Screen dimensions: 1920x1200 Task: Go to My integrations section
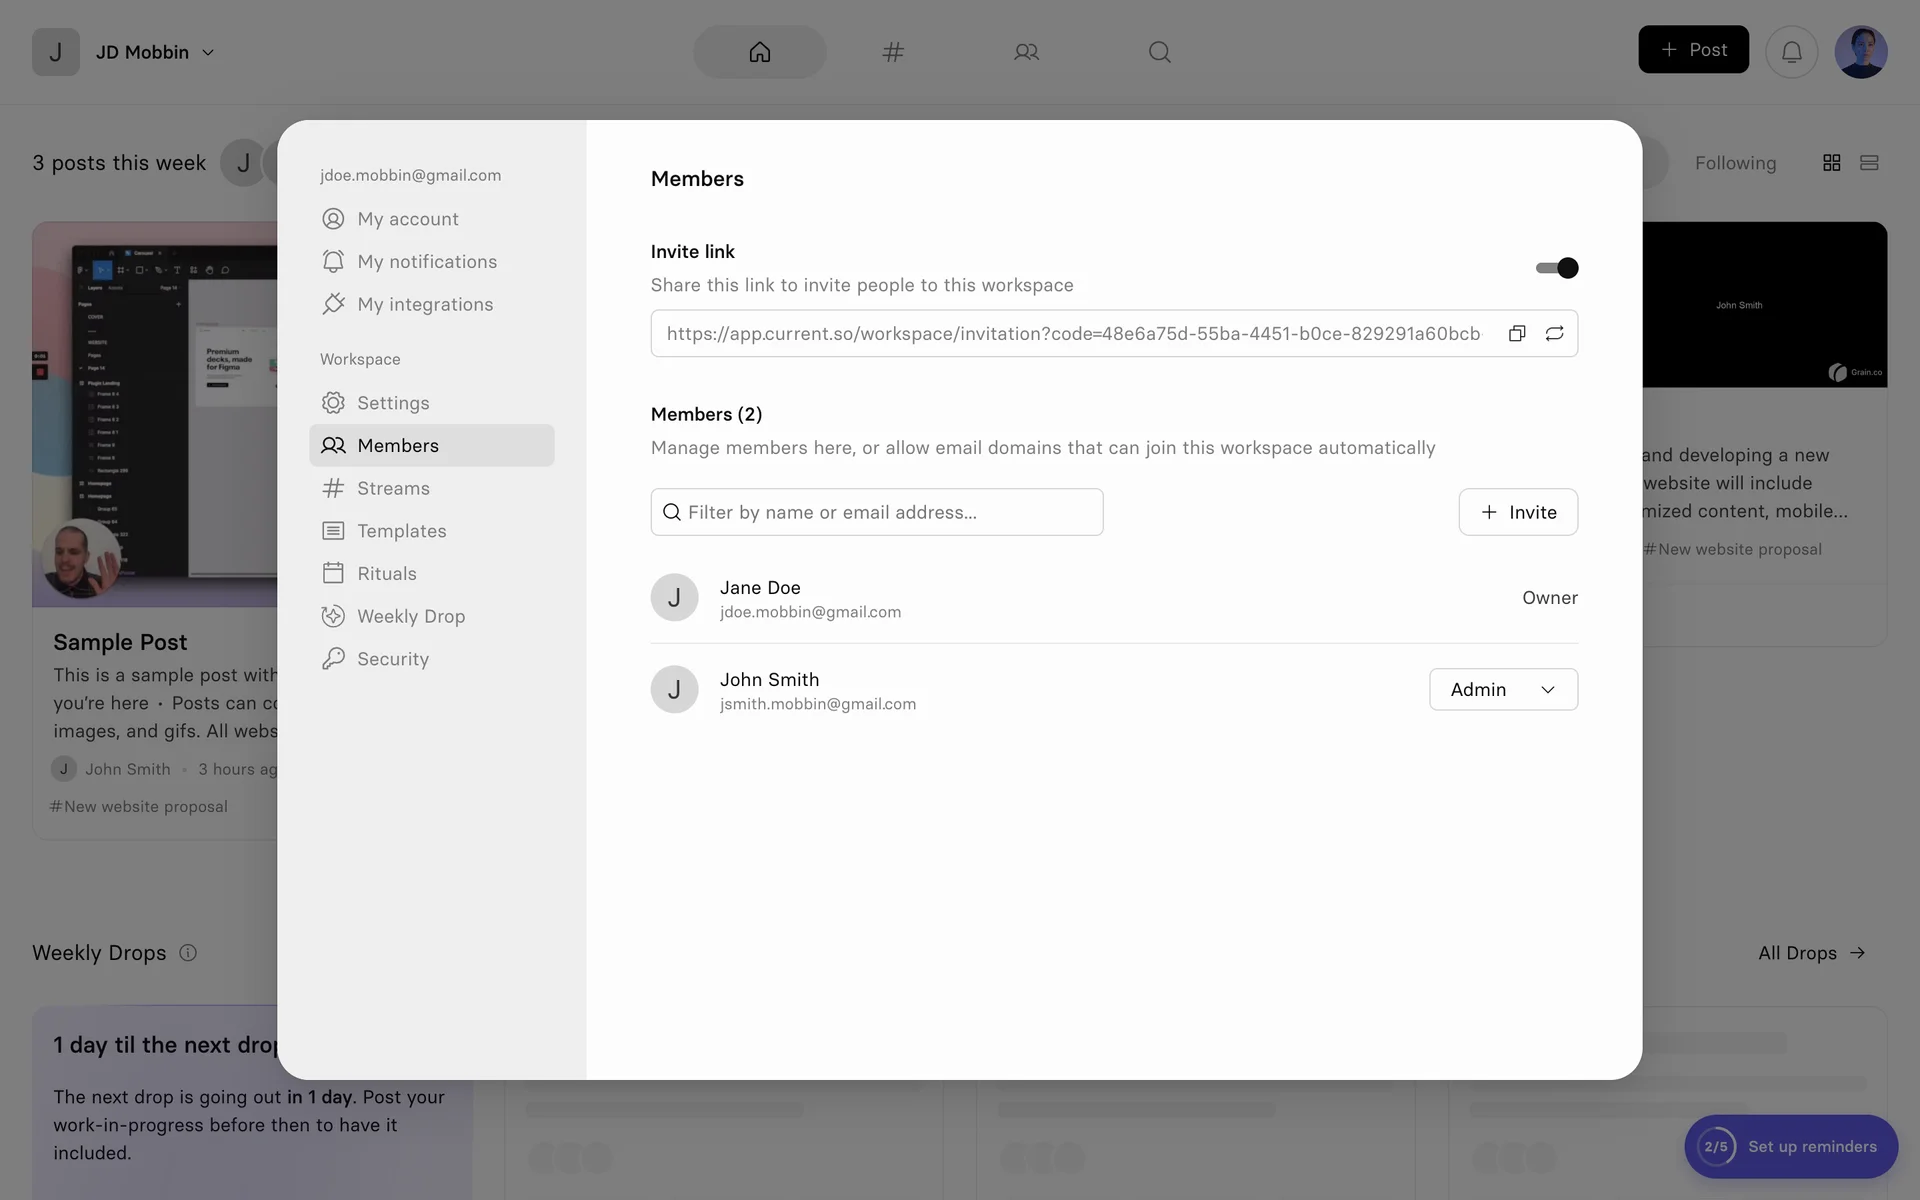(x=425, y=304)
